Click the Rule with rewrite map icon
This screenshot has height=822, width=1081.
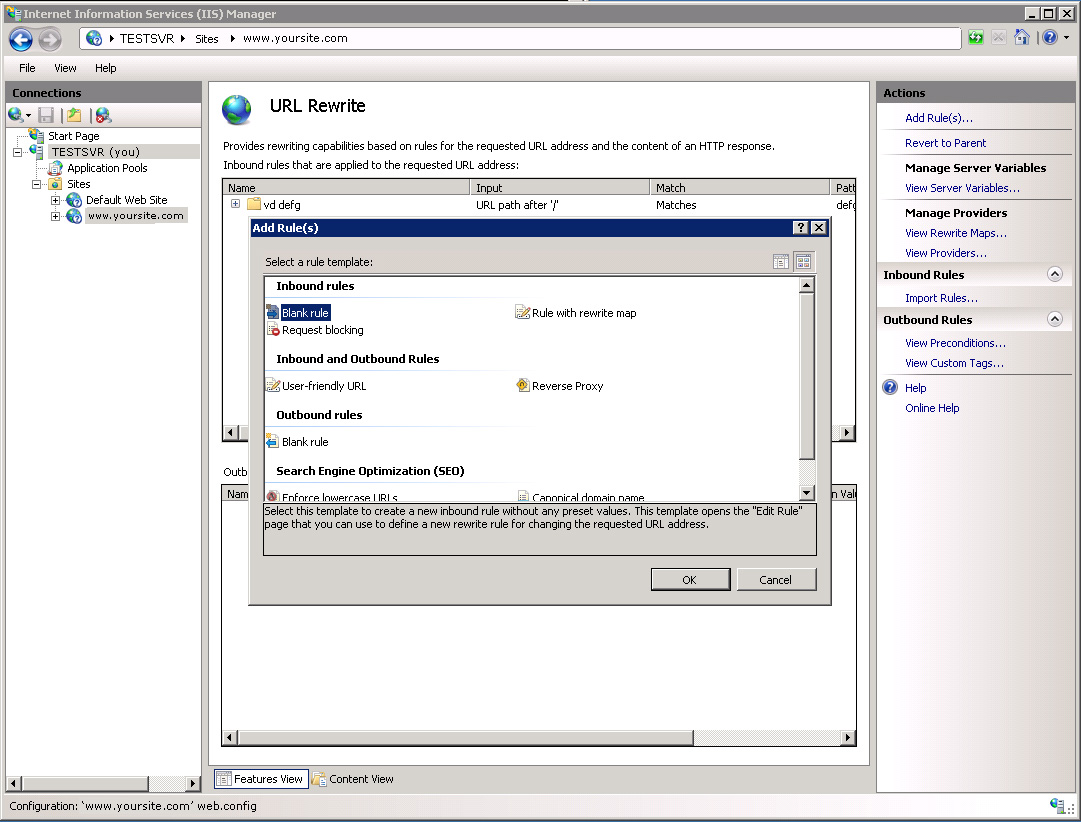pos(523,312)
